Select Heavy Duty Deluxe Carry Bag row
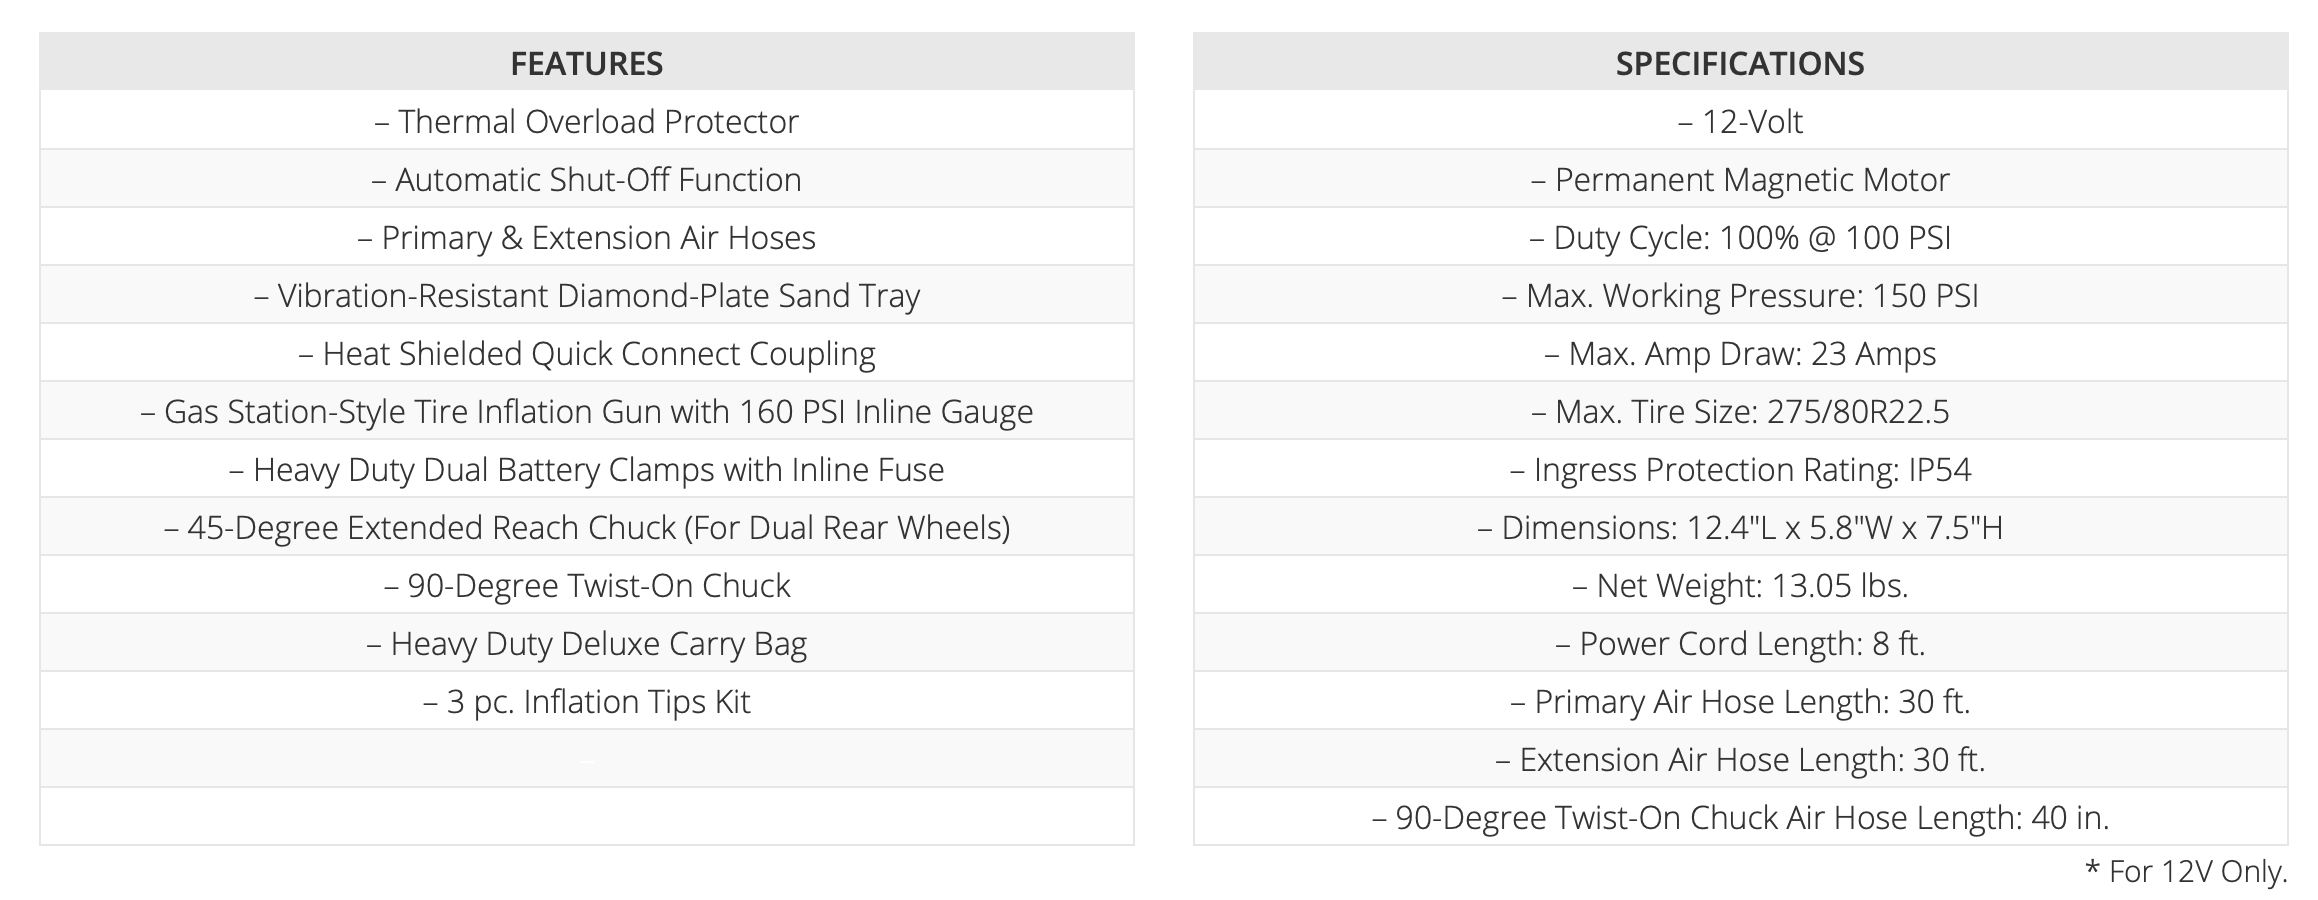2318x900 pixels. (587, 643)
